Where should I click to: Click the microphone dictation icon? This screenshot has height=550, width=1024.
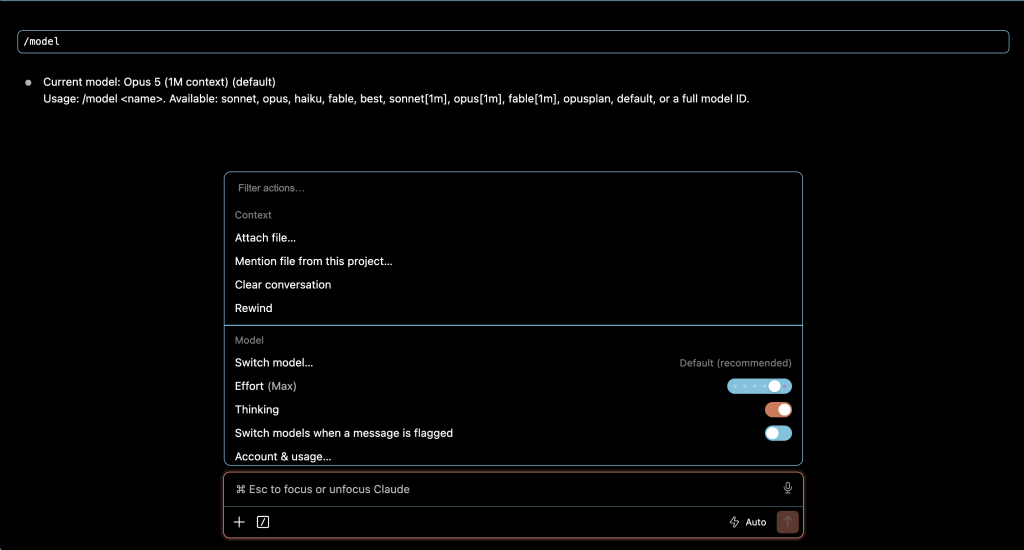pos(788,488)
